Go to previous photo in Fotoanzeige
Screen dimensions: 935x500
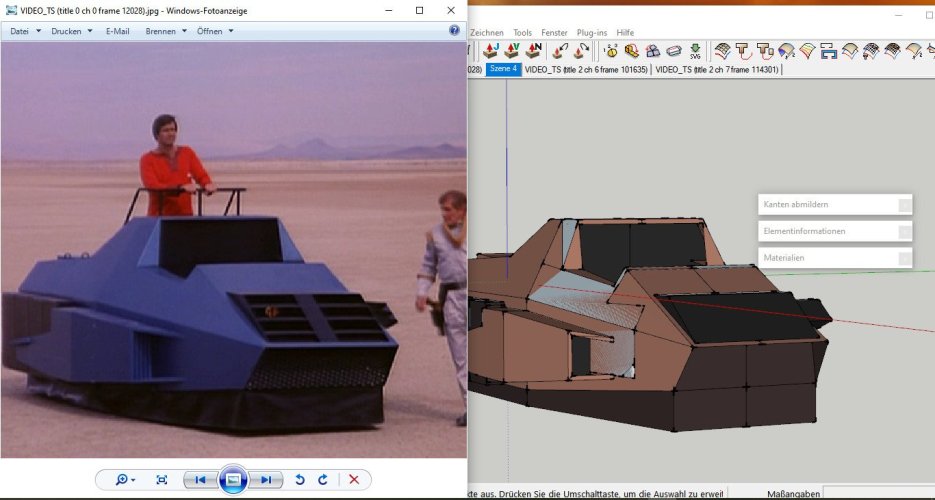point(200,480)
